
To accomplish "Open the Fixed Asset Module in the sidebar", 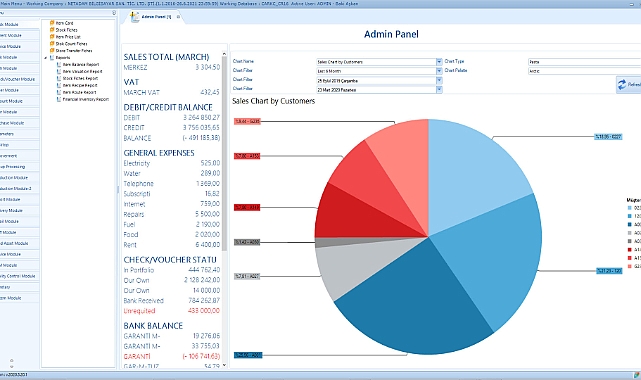I will click(x=19, y=243).
